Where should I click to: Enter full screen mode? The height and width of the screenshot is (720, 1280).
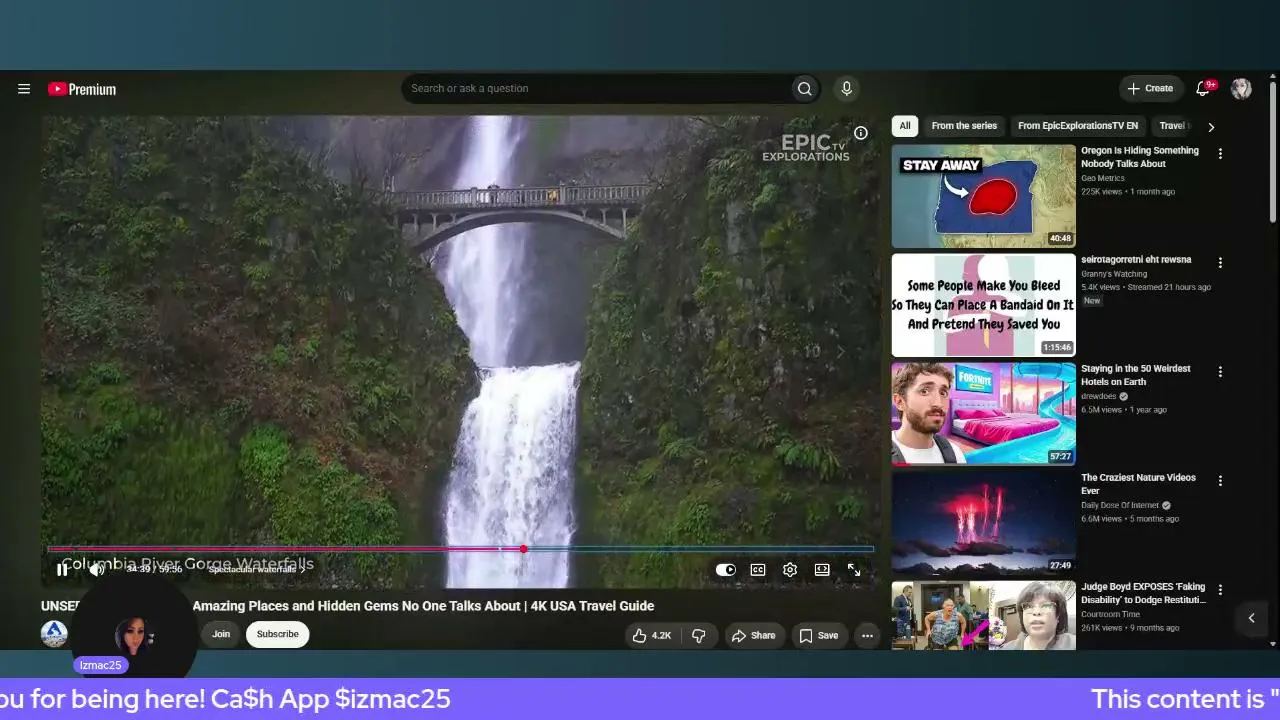(x=854, y=570)
